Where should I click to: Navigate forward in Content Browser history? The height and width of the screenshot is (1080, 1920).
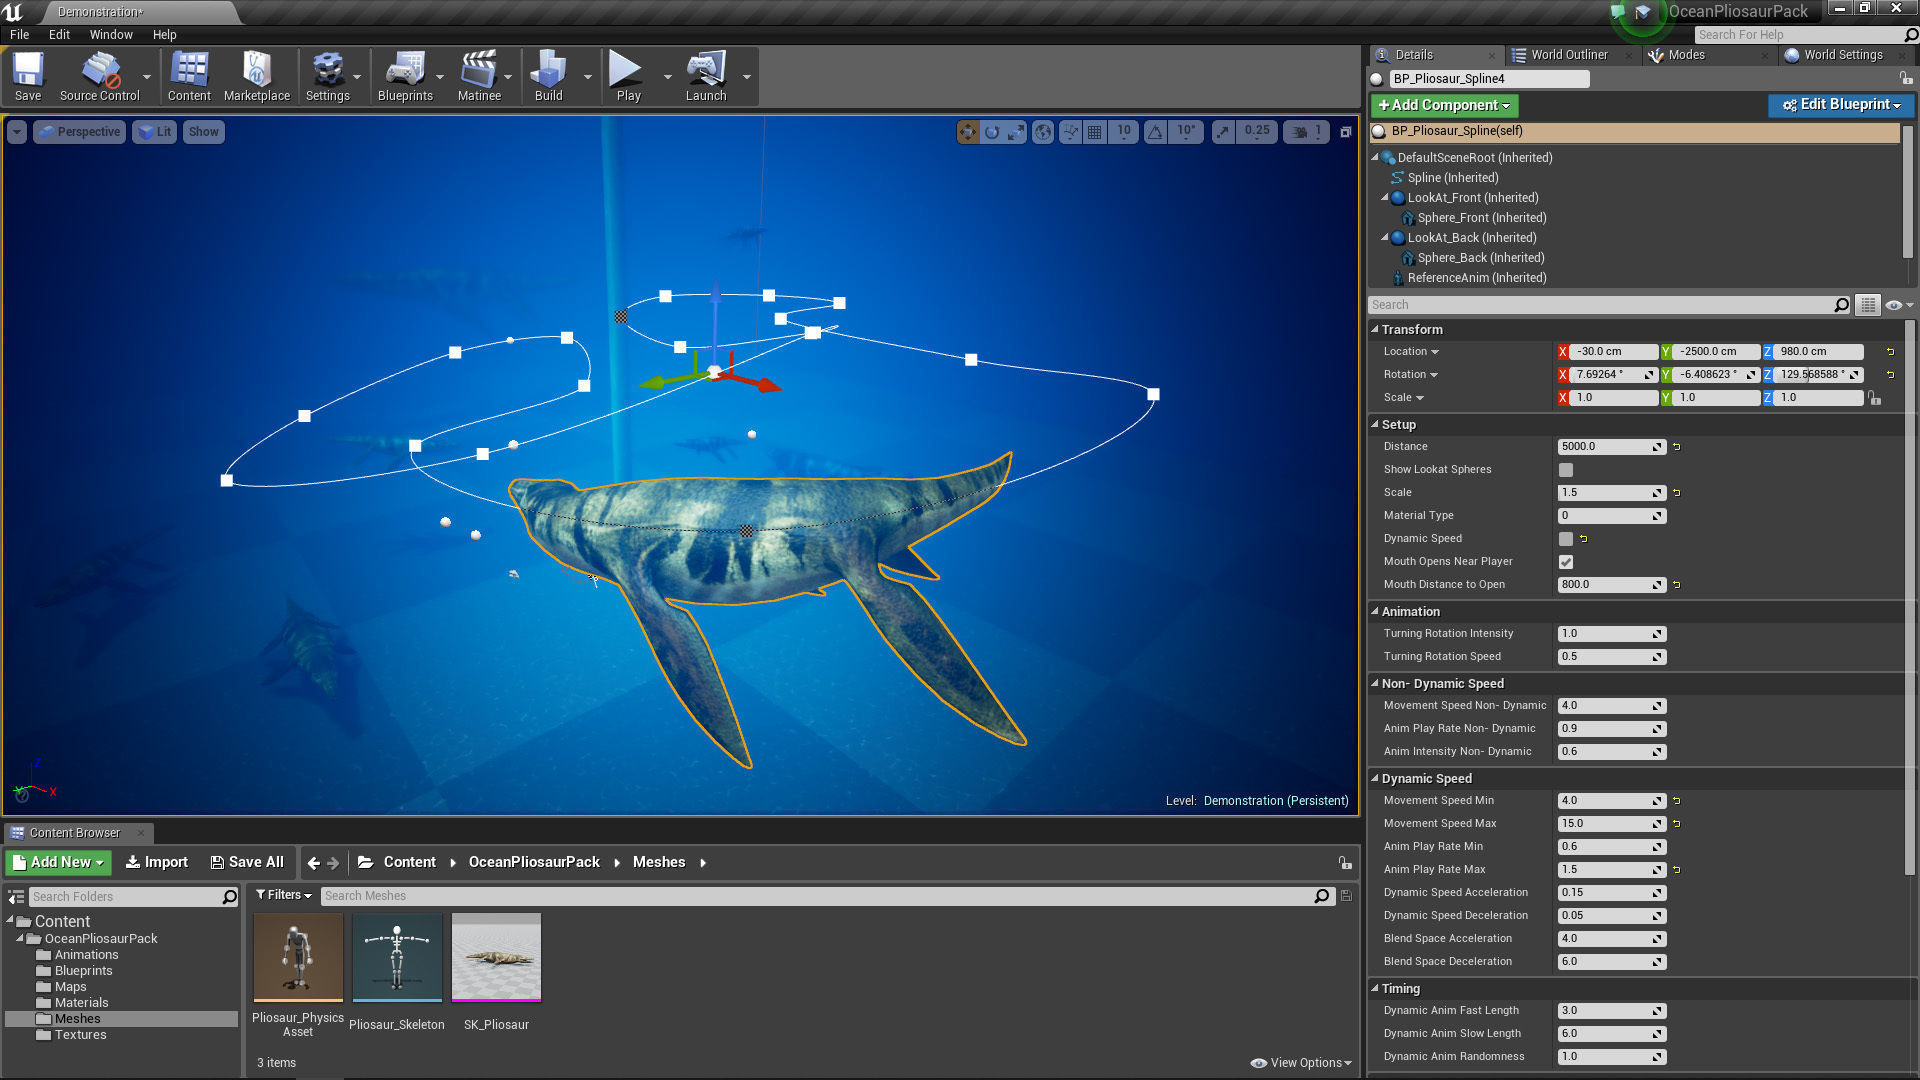[333, 862]
